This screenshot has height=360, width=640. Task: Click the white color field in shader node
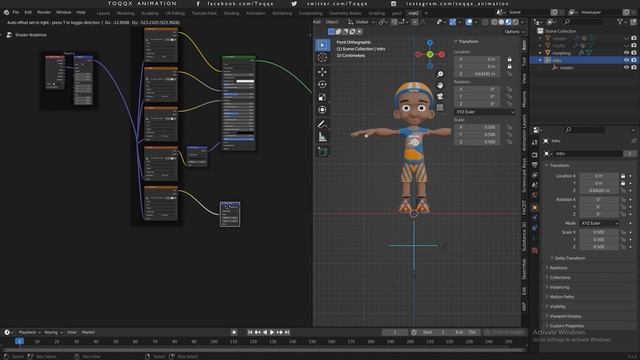245,81
